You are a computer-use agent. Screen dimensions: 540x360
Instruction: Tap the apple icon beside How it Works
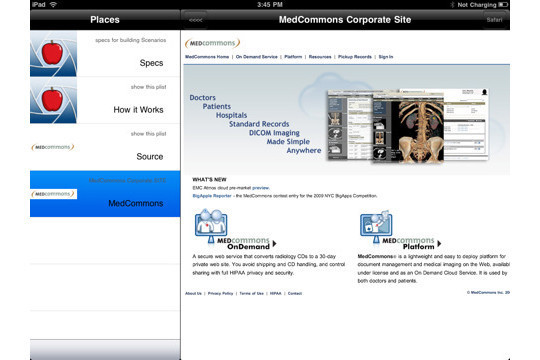[x=53, y=100]
